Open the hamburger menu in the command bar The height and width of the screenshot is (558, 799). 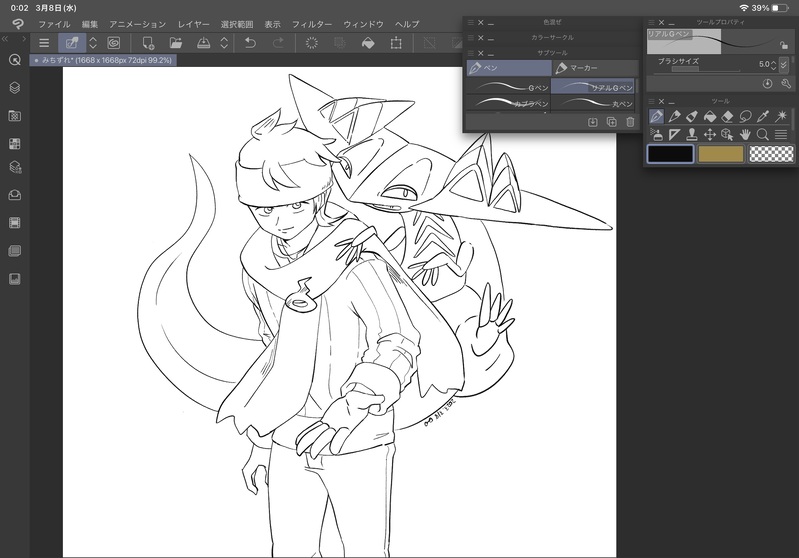click(x=44, y=43)
